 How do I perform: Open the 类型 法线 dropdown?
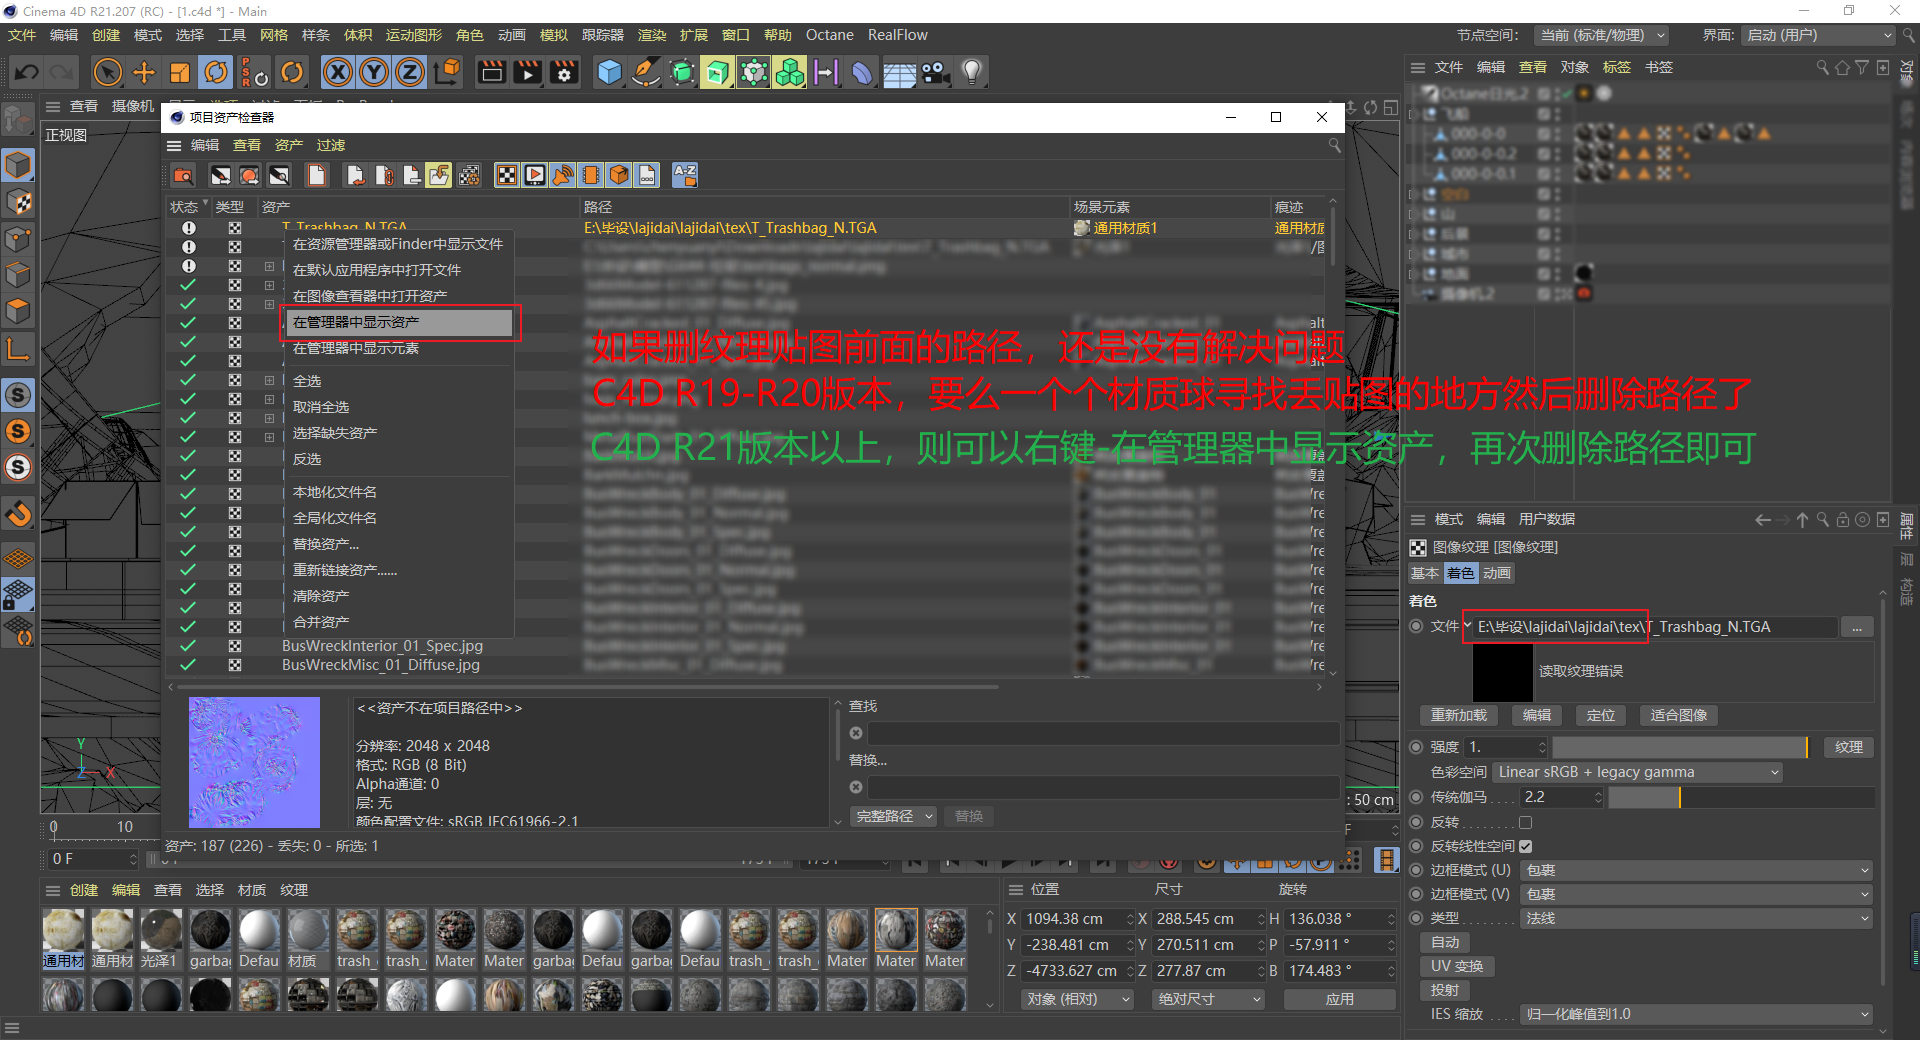pyautogui.click(x=1696, y=918)
